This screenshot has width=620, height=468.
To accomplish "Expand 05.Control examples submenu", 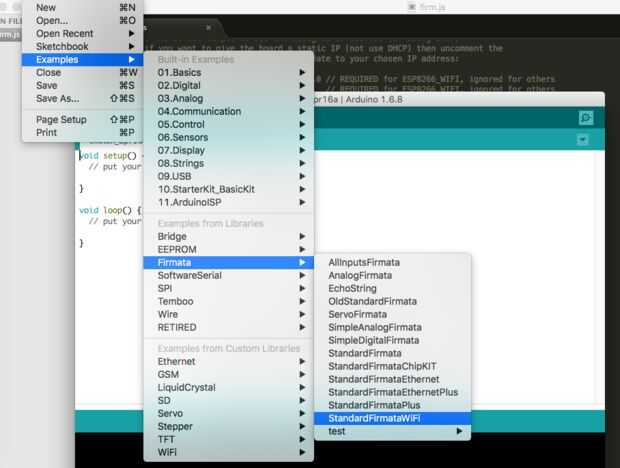I will point(229,124).
